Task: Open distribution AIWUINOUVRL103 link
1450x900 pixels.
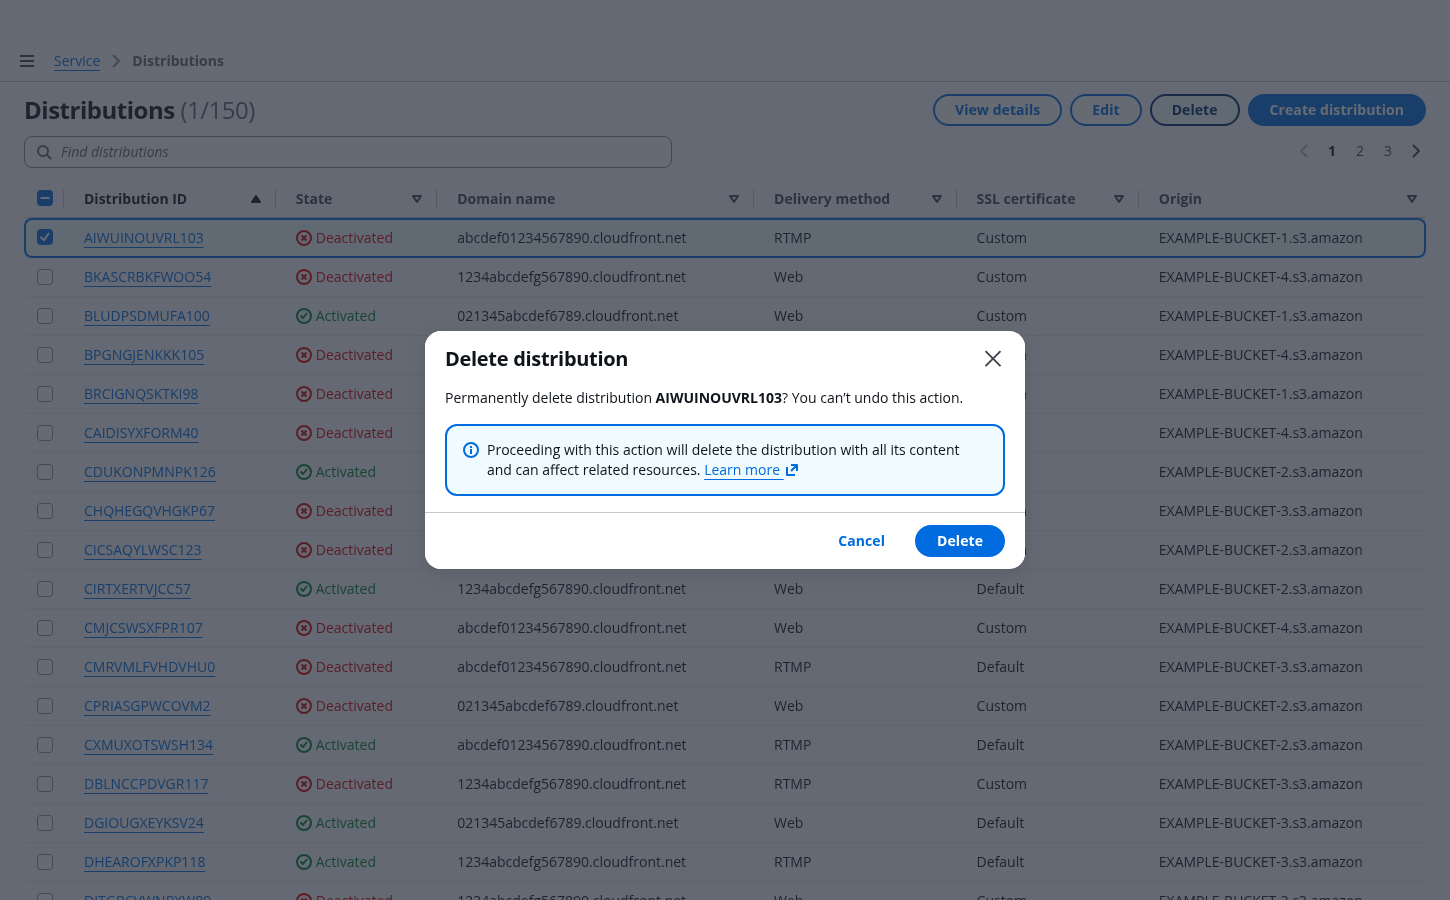Action: tap(144, 238)
